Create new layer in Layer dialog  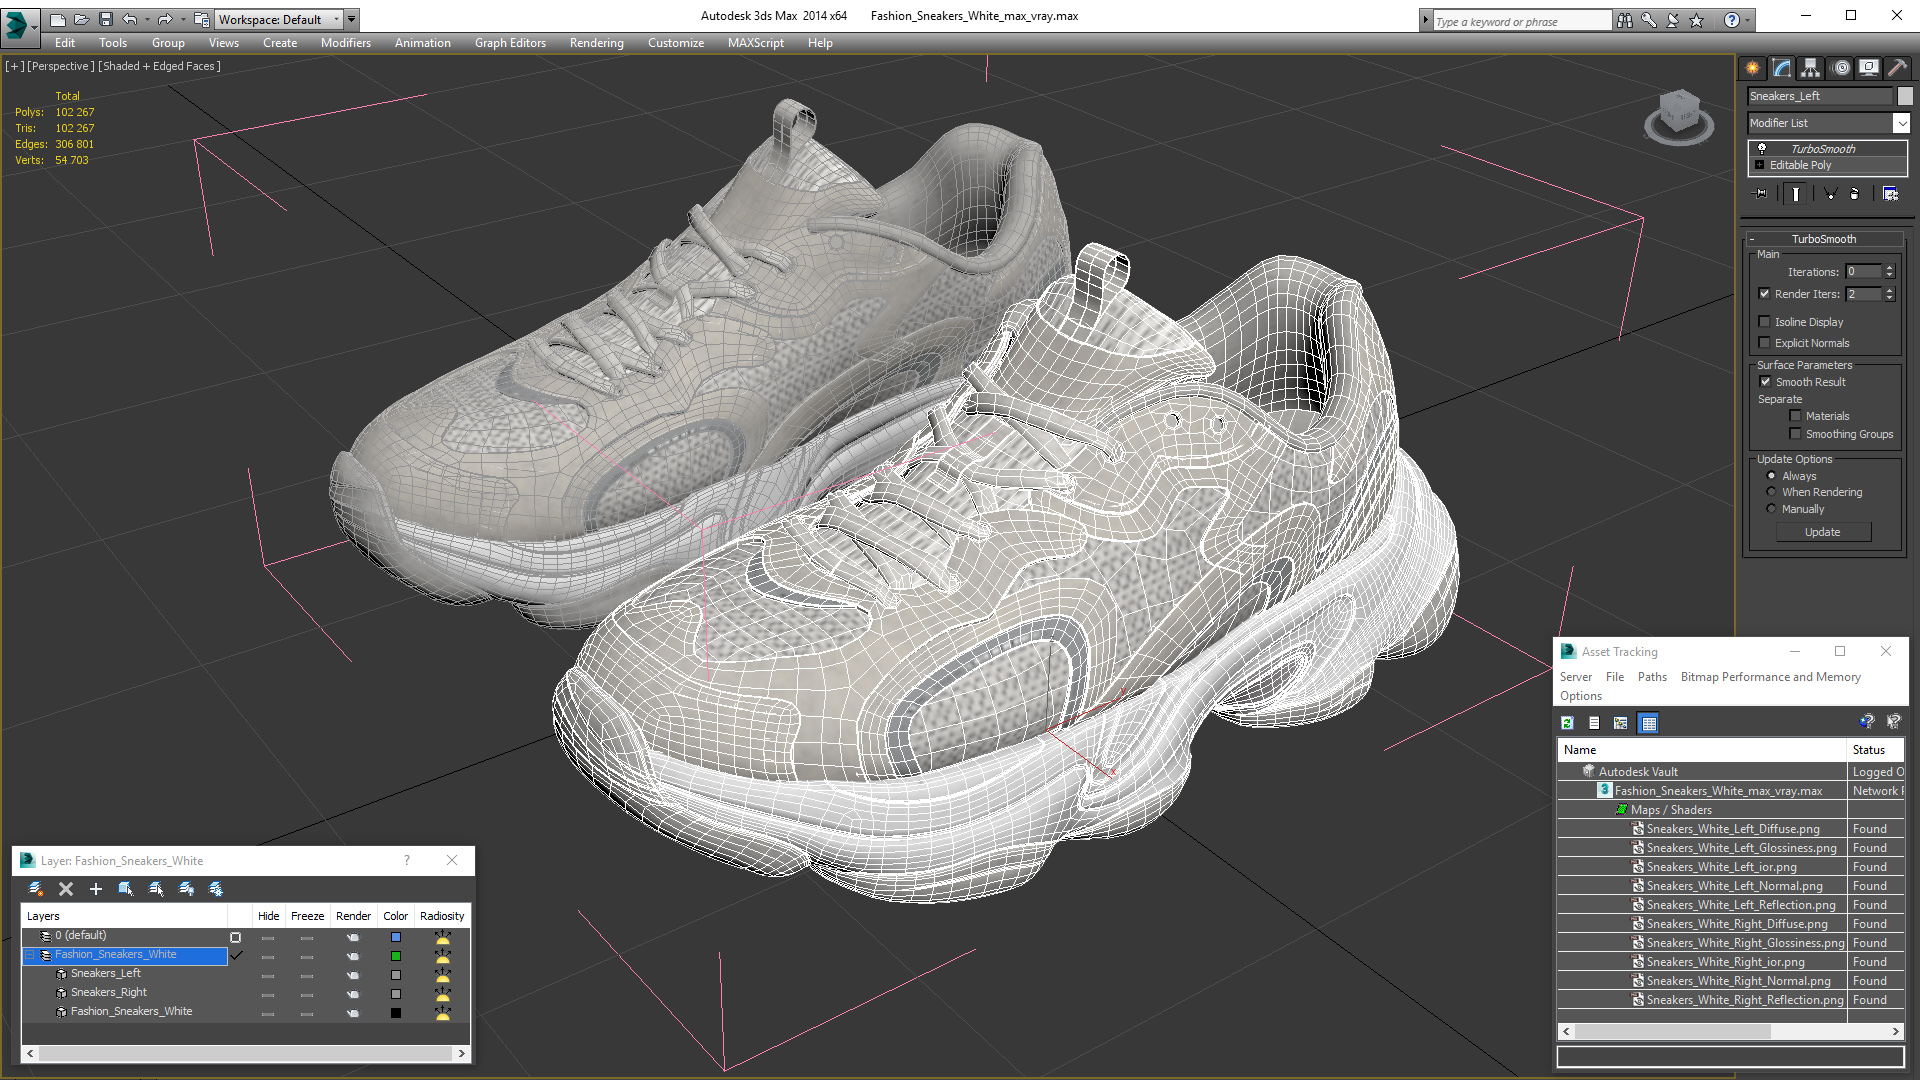(x=36, y=889)
